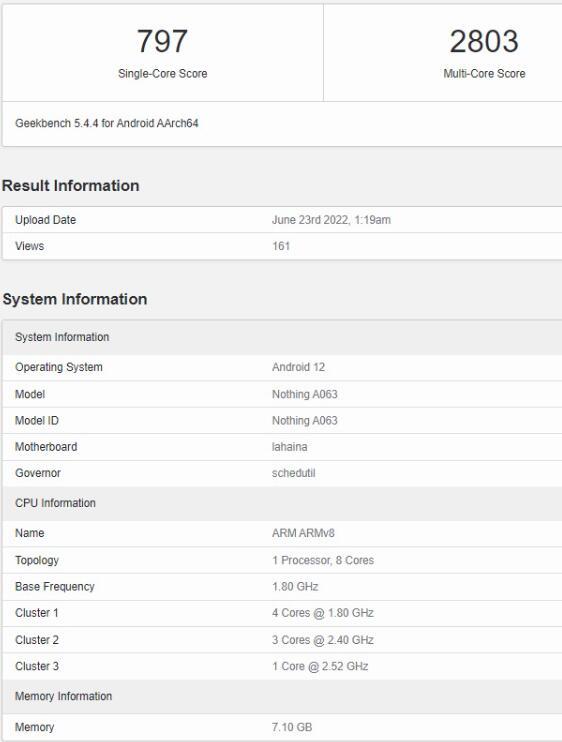Click the System Information main heading
The width and height of the screenshot is (562, 742).
[x=75, y=299]
